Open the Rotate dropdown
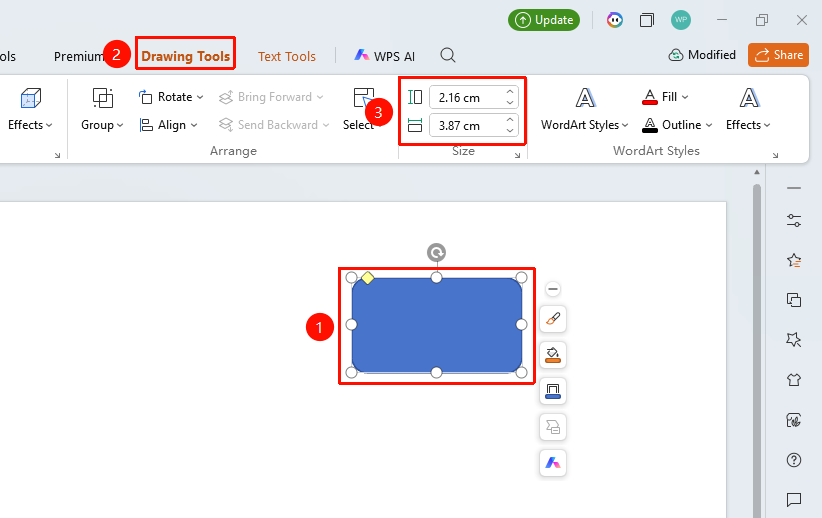 pyautogui.click(x=180, y=97)
